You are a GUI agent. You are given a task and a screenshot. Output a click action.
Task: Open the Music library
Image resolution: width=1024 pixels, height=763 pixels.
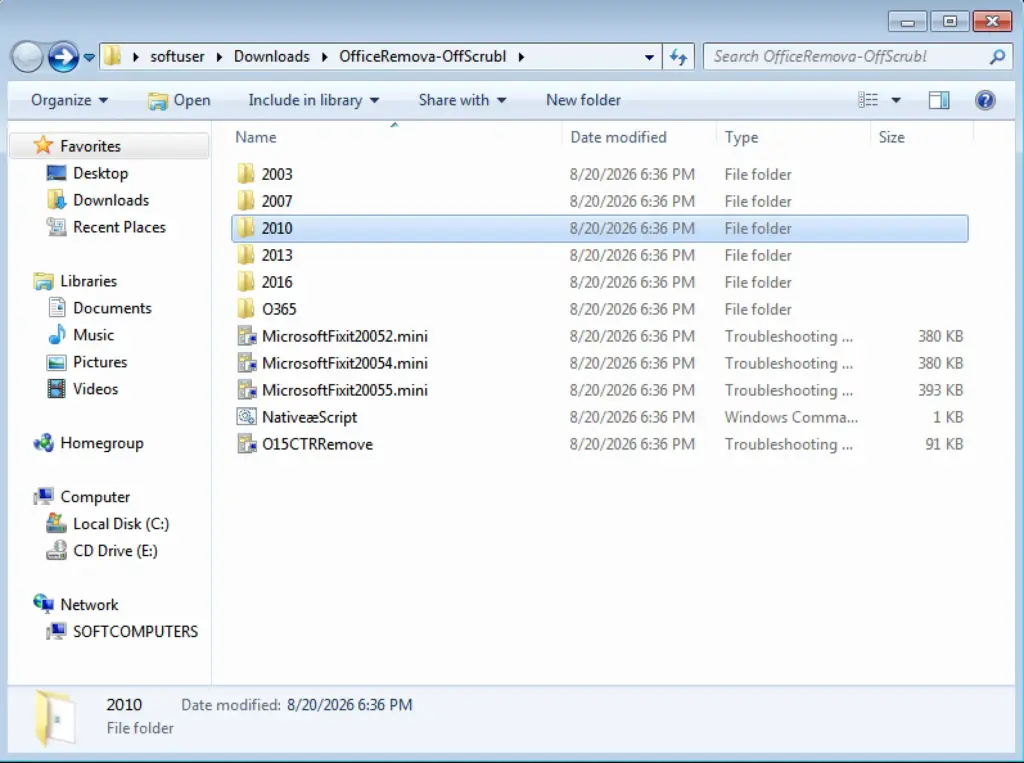click(93, 334)
